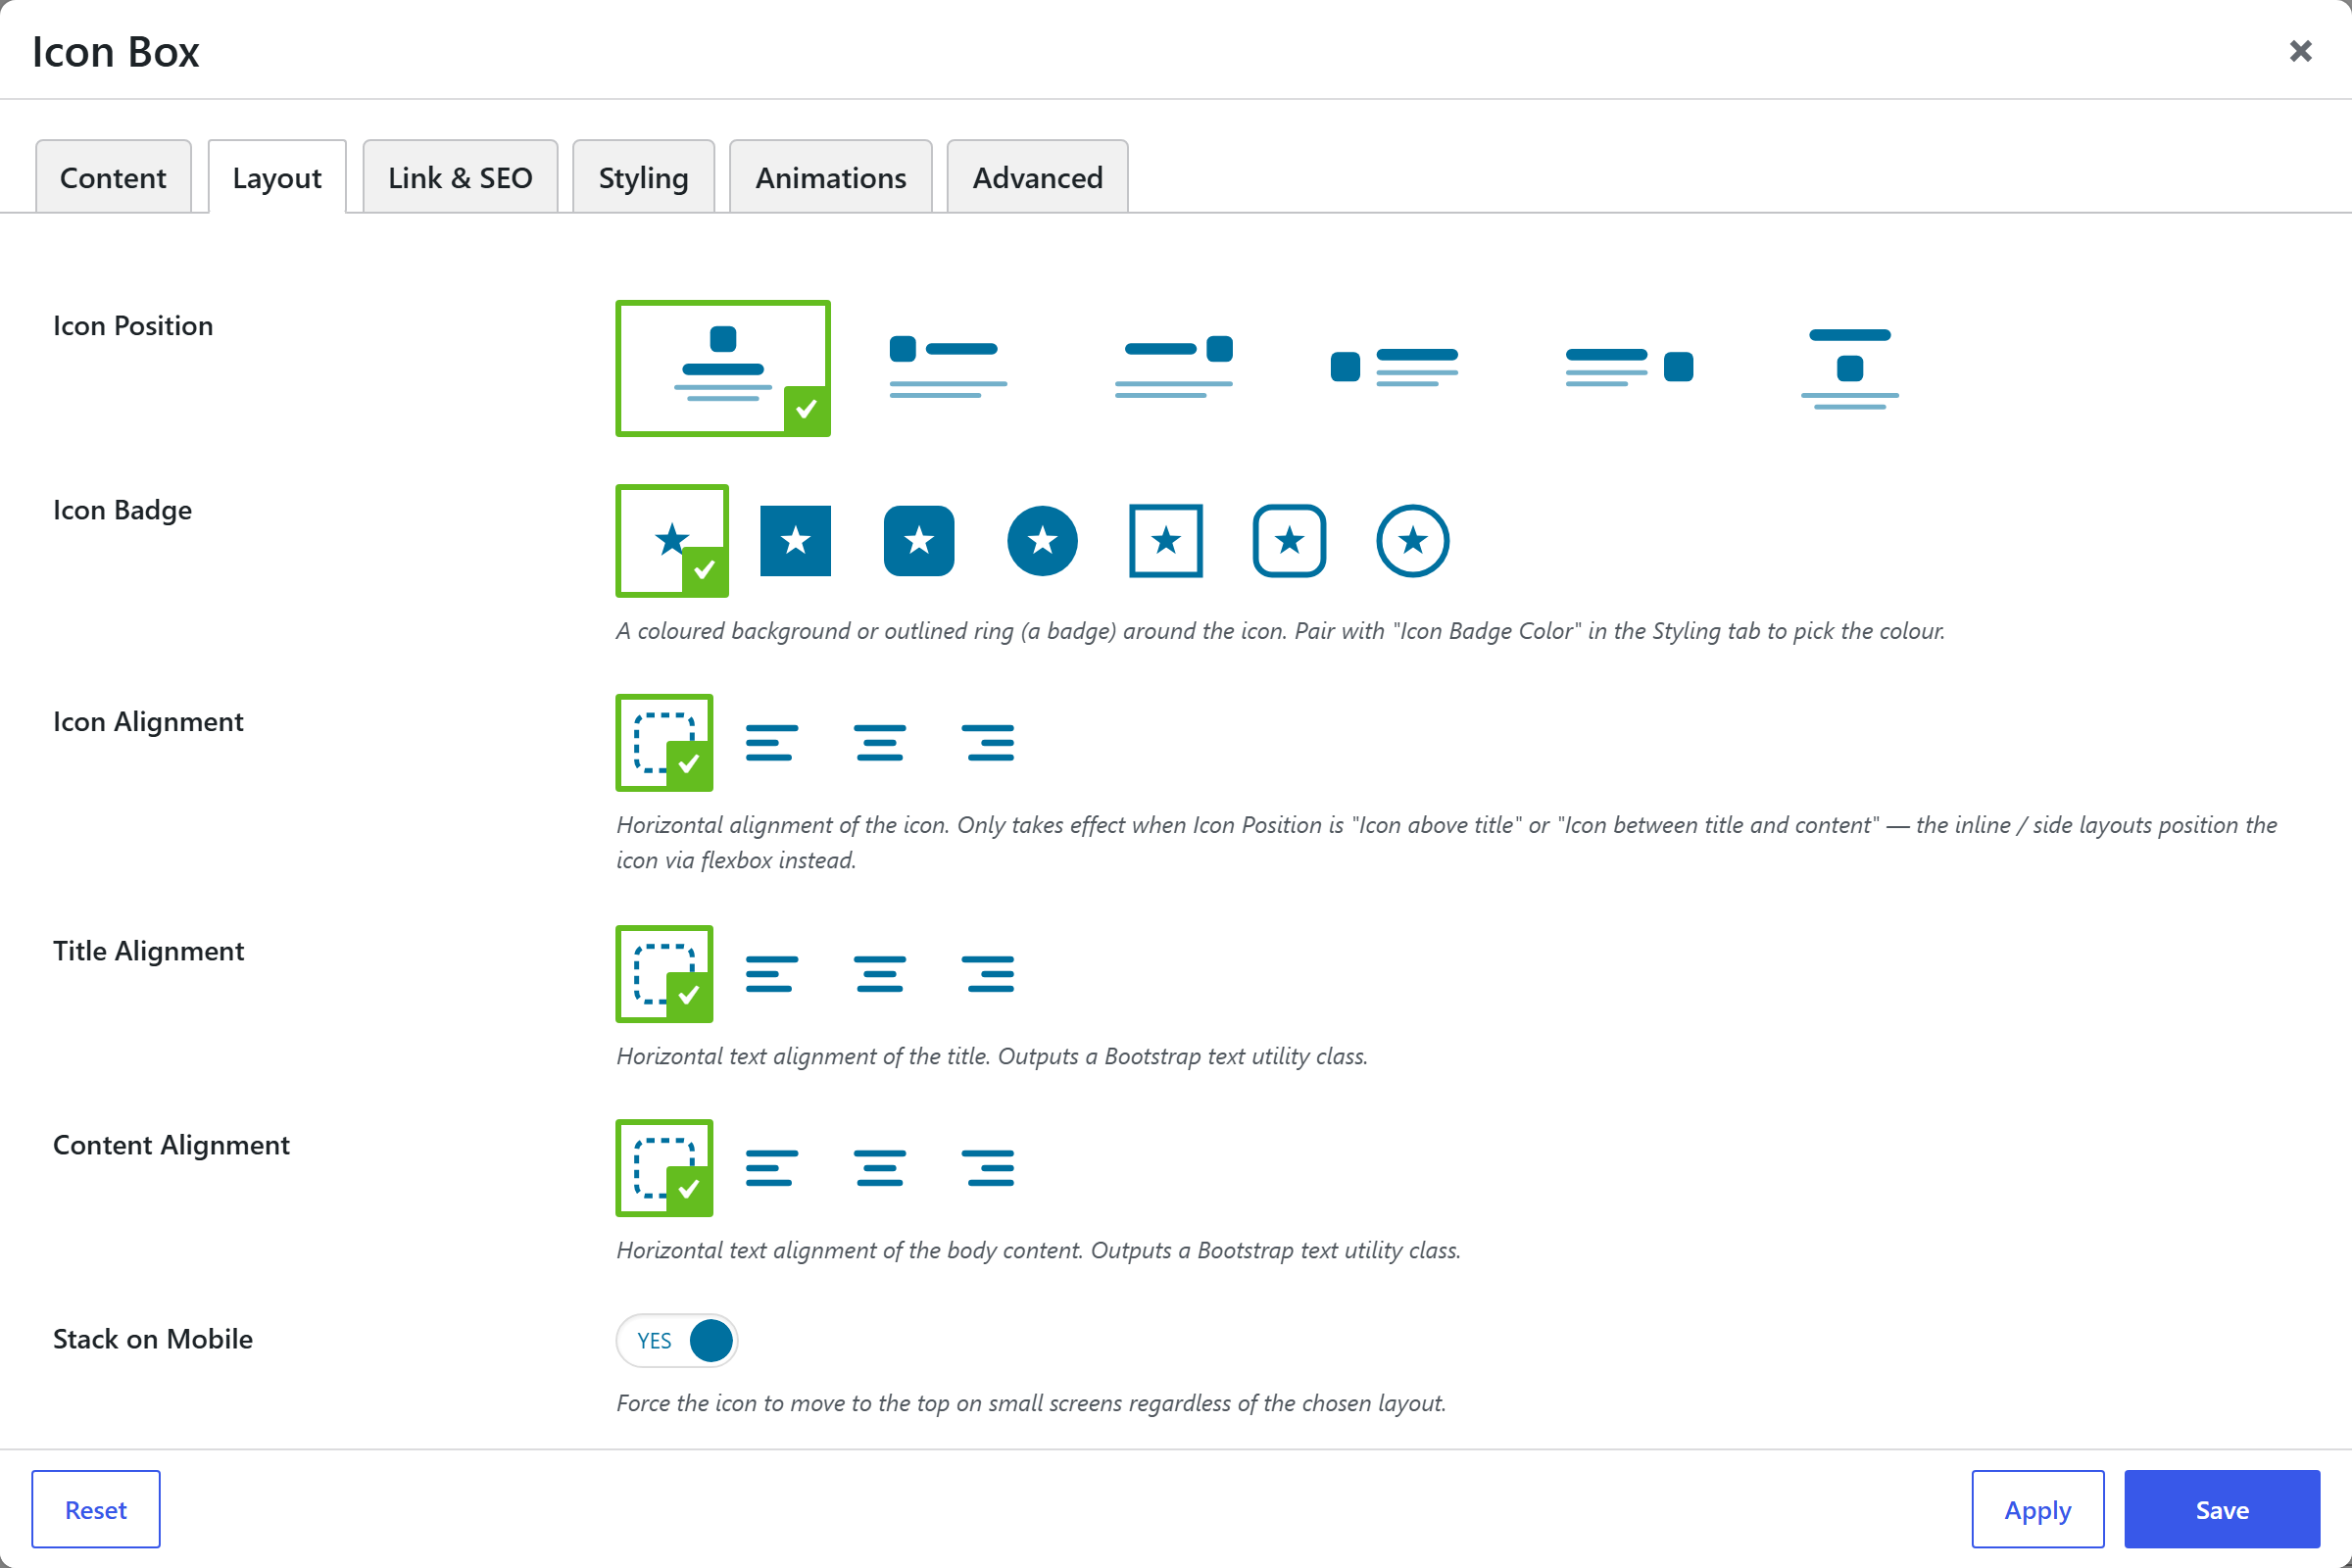
Task: Choose filled square icon badge
Action: pyautogui.click(x=795, y=541)
